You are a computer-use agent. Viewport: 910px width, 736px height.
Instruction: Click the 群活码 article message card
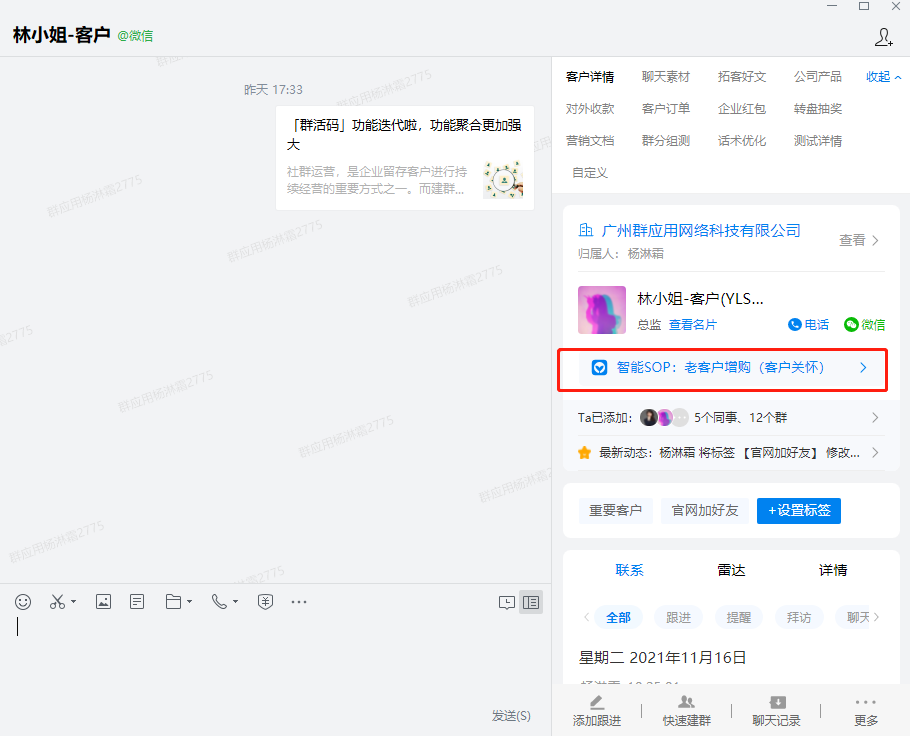click(x=405, y=157)
